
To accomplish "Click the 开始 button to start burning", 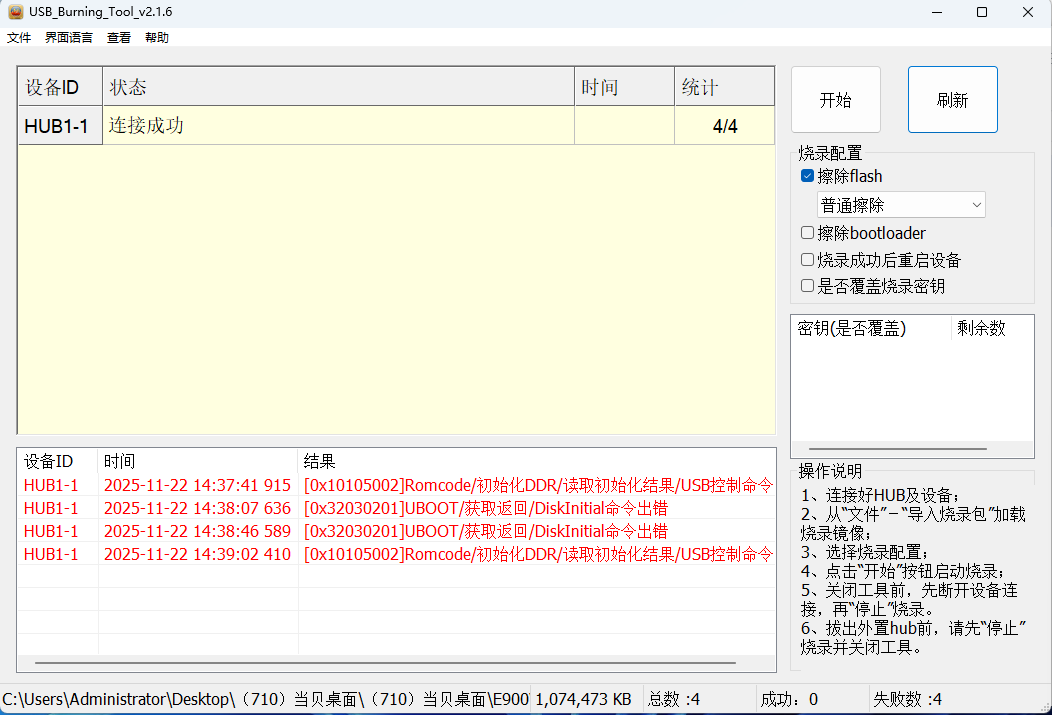I will click(835, 99).
